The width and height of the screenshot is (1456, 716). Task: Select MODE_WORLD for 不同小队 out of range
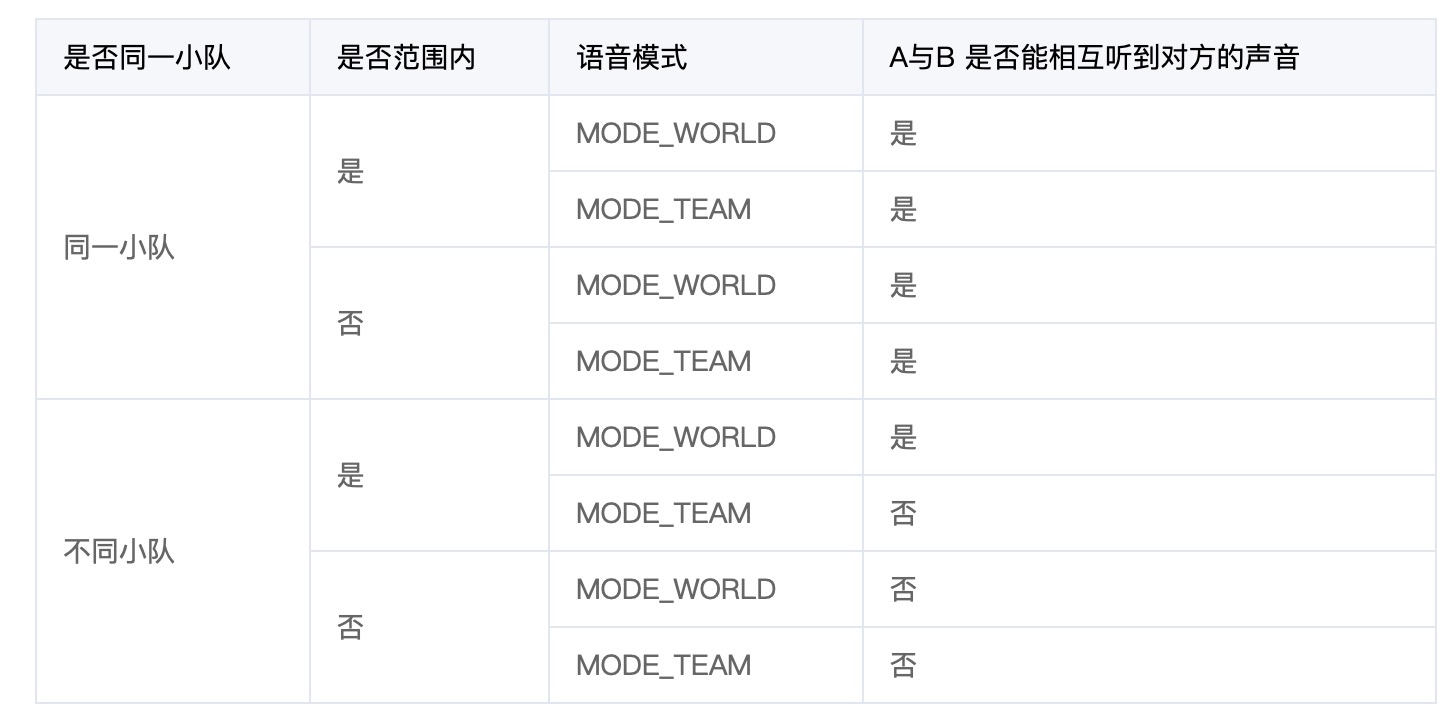point(676,589)
